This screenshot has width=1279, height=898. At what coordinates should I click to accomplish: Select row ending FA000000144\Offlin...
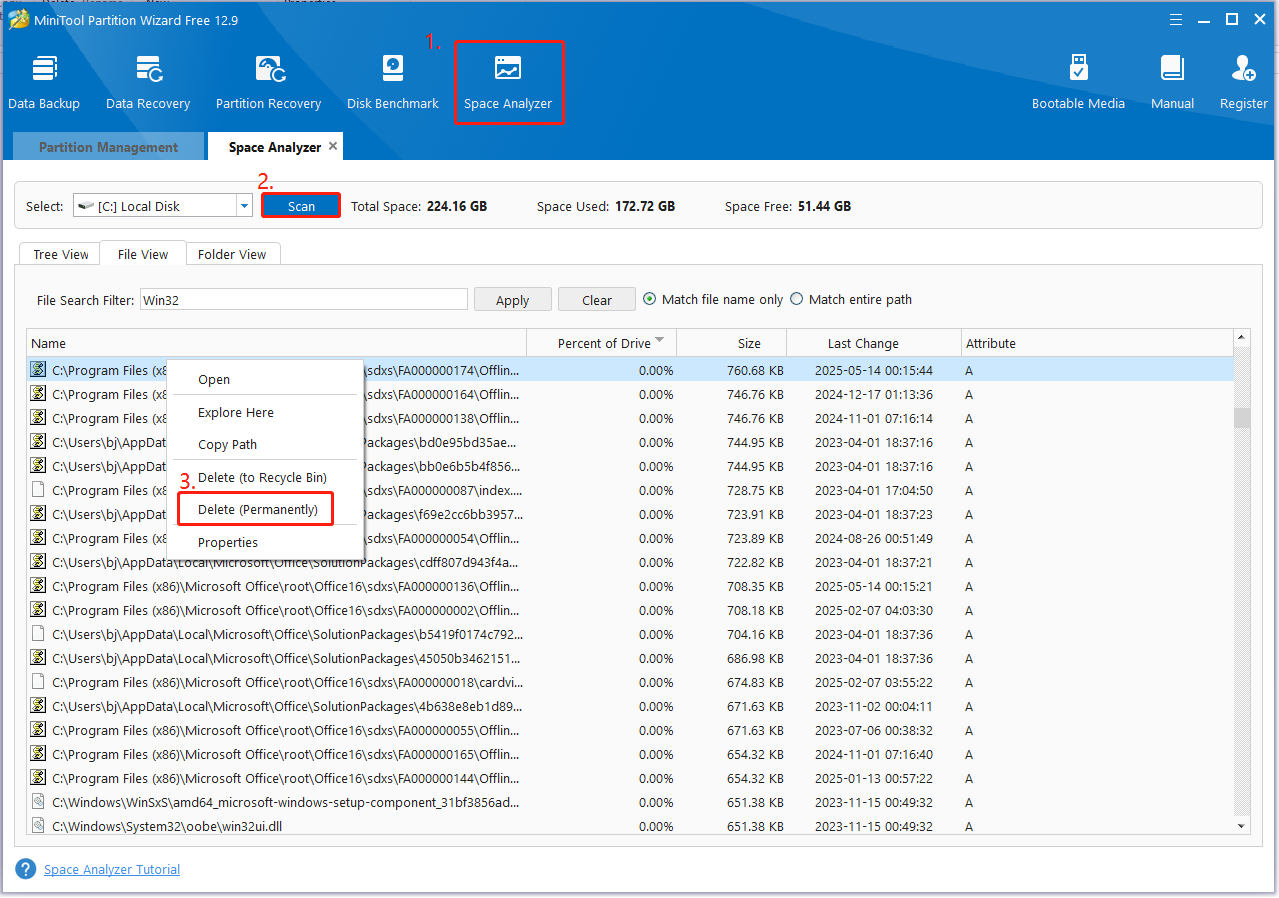coord(631,778)
